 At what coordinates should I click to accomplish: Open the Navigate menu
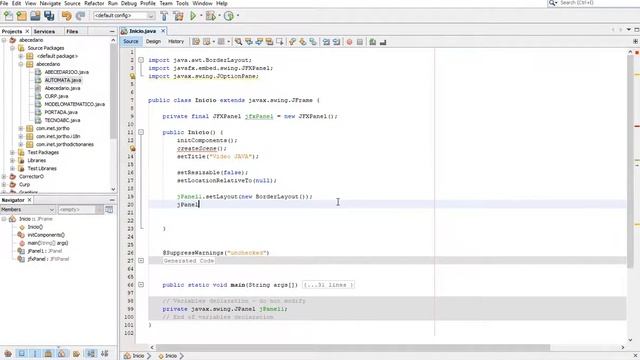click(x=50, y=3)
